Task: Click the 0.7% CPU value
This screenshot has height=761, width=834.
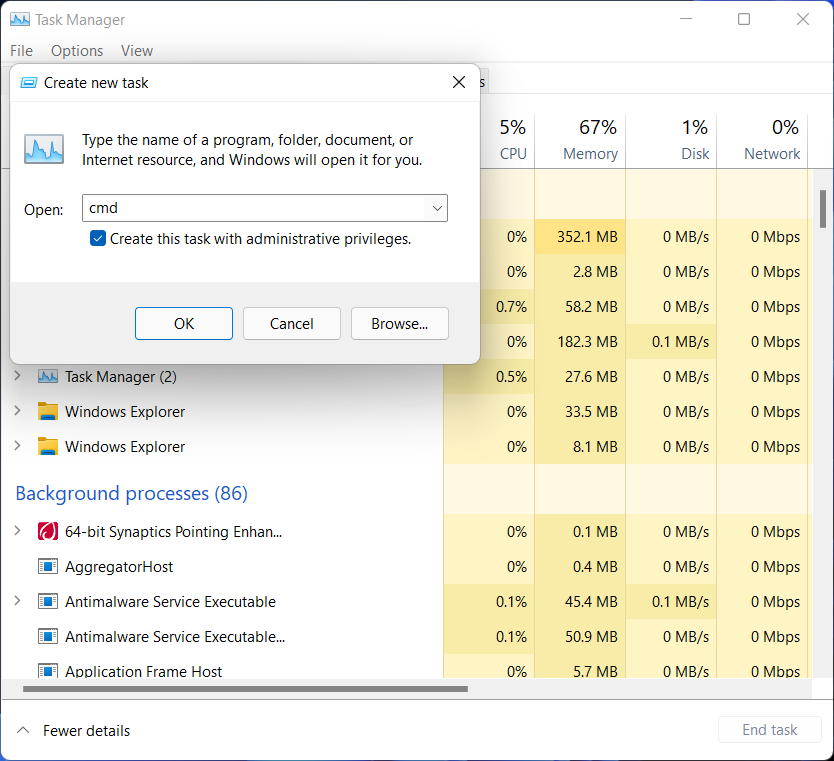Action: pyautogui.click(x=511, y=307)
